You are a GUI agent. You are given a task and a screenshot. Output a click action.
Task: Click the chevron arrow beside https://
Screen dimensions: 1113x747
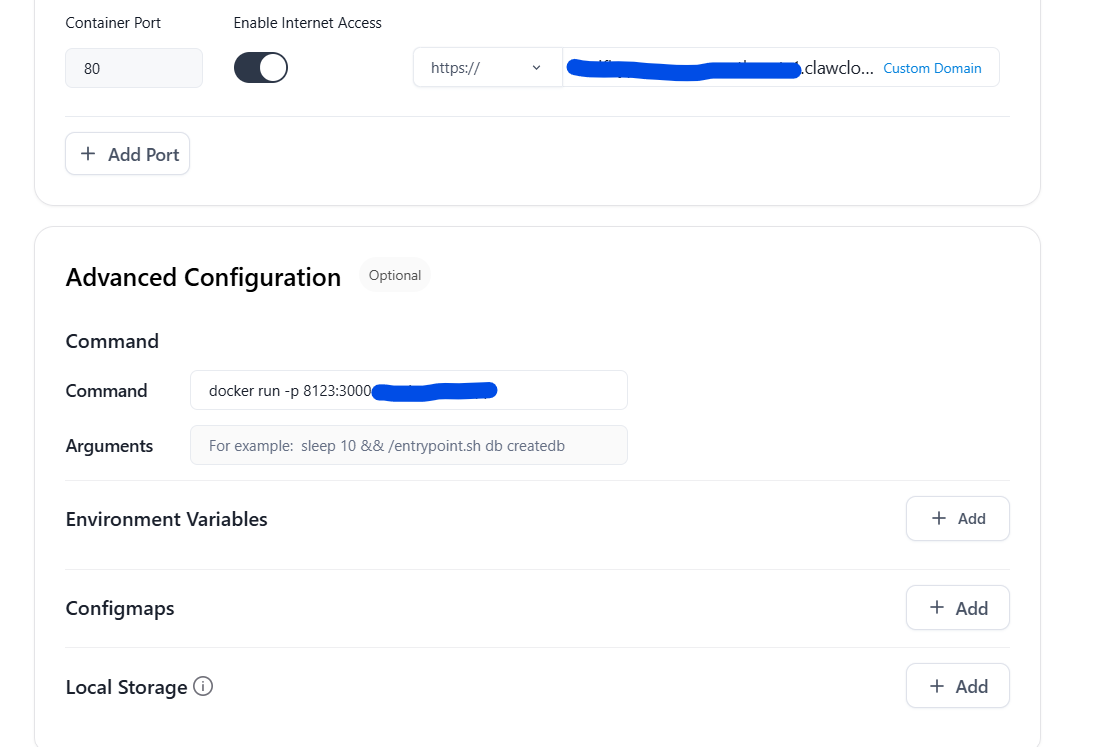click(x=537, y=67)
